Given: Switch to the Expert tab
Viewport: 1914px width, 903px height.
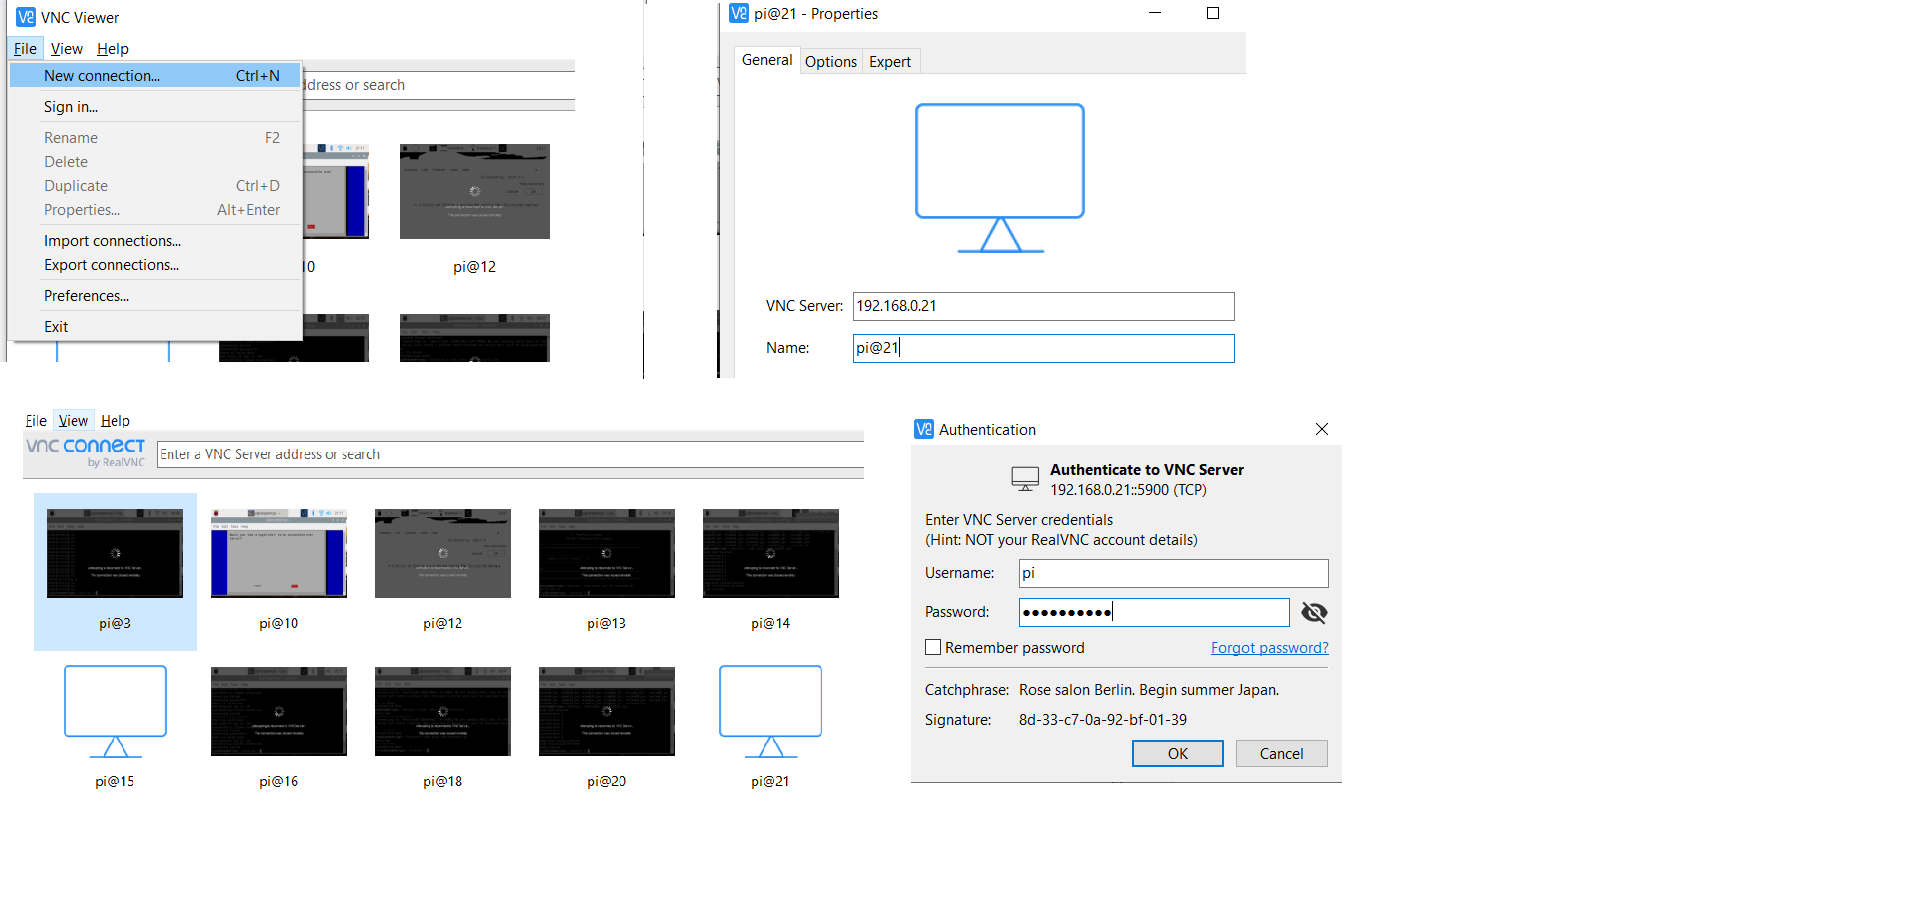Looking at the screenshot, I should pos(889,62).
